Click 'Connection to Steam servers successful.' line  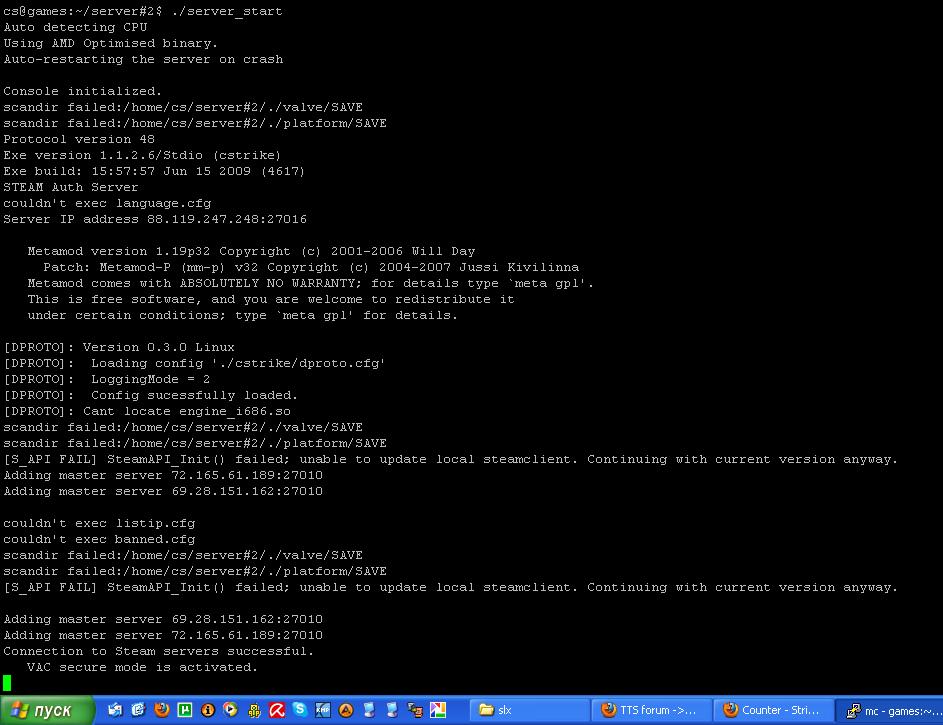(159, 651)
